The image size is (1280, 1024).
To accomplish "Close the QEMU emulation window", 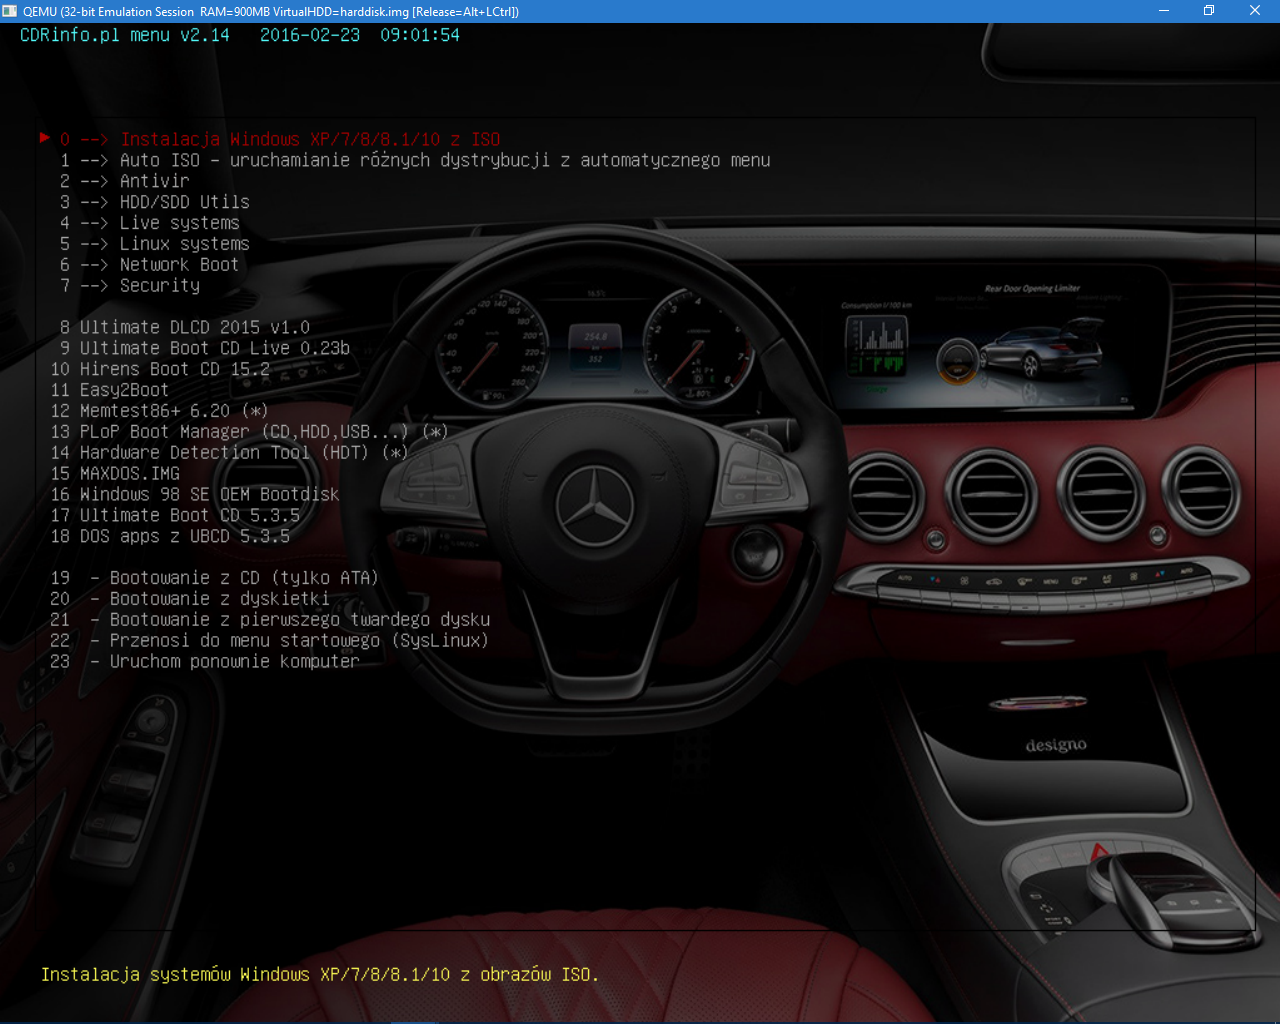I will point(1255,11).
